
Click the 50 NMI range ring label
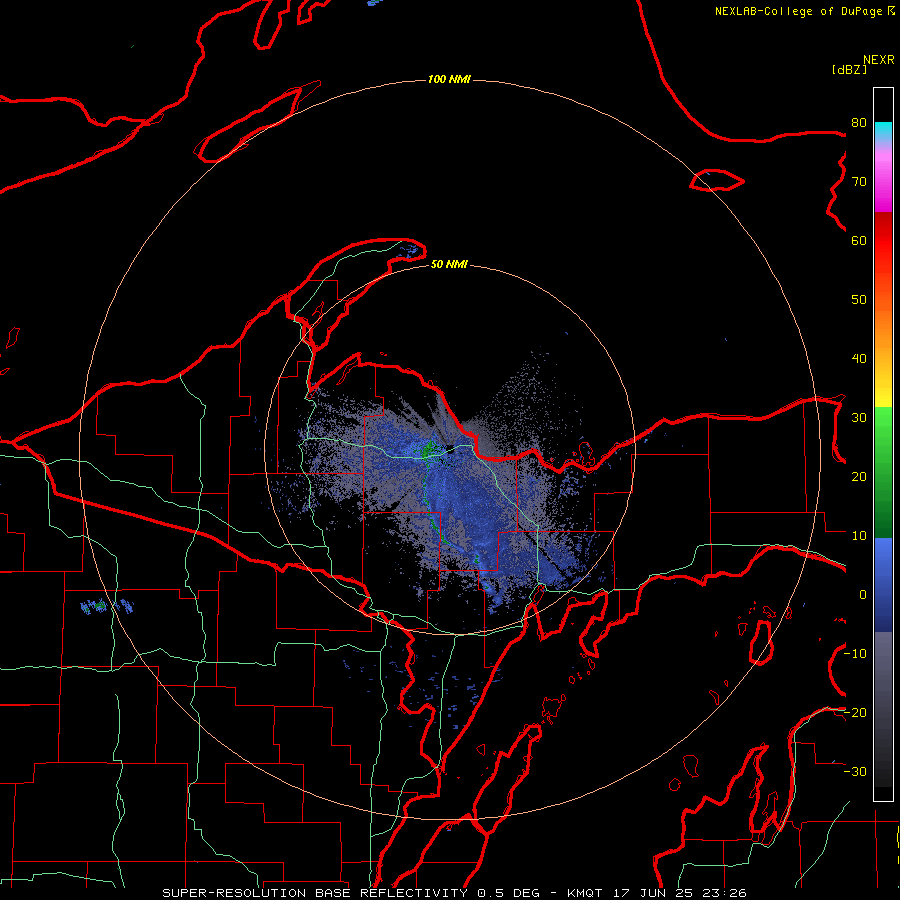click(x=449, y=264)
